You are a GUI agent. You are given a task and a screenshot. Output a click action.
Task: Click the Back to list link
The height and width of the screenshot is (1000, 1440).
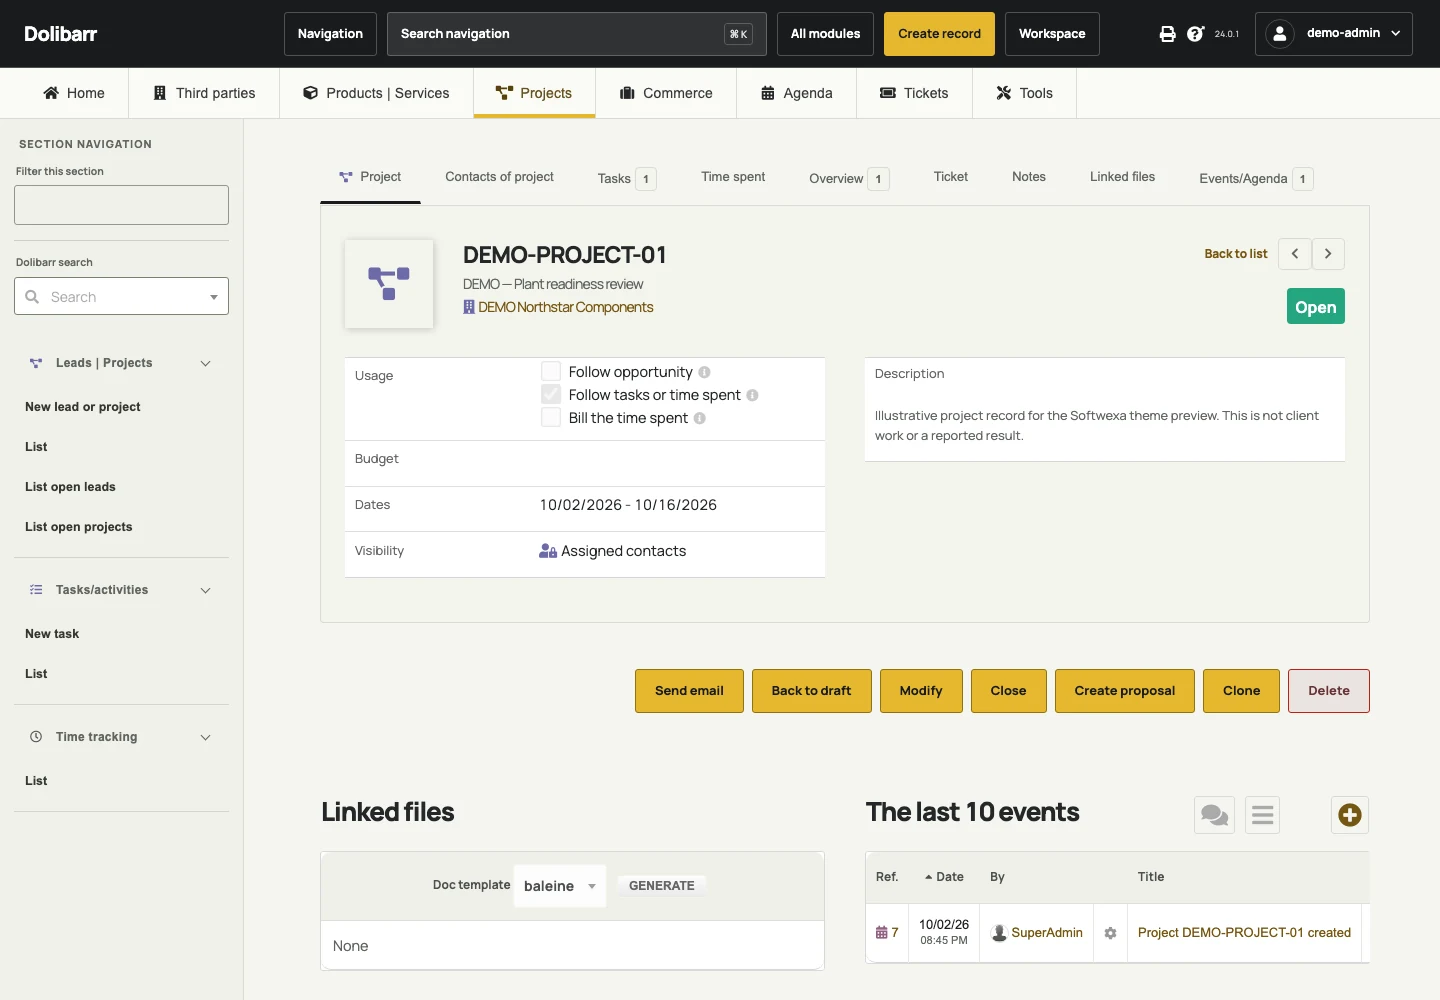[x=1236, y=254]
